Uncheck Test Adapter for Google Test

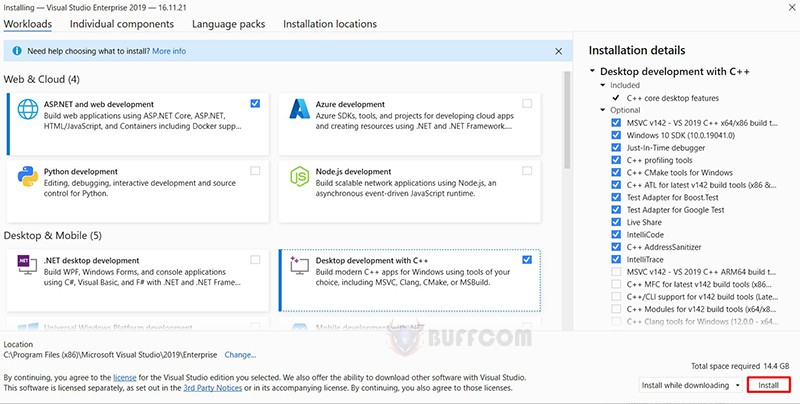(616, 210)
